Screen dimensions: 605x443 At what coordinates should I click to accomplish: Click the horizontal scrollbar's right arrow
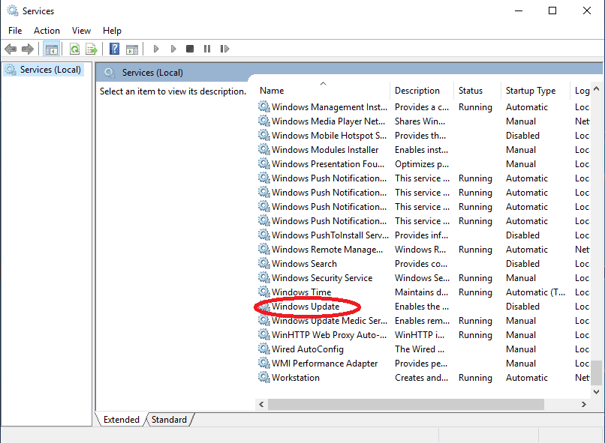(x=585, y=403)
